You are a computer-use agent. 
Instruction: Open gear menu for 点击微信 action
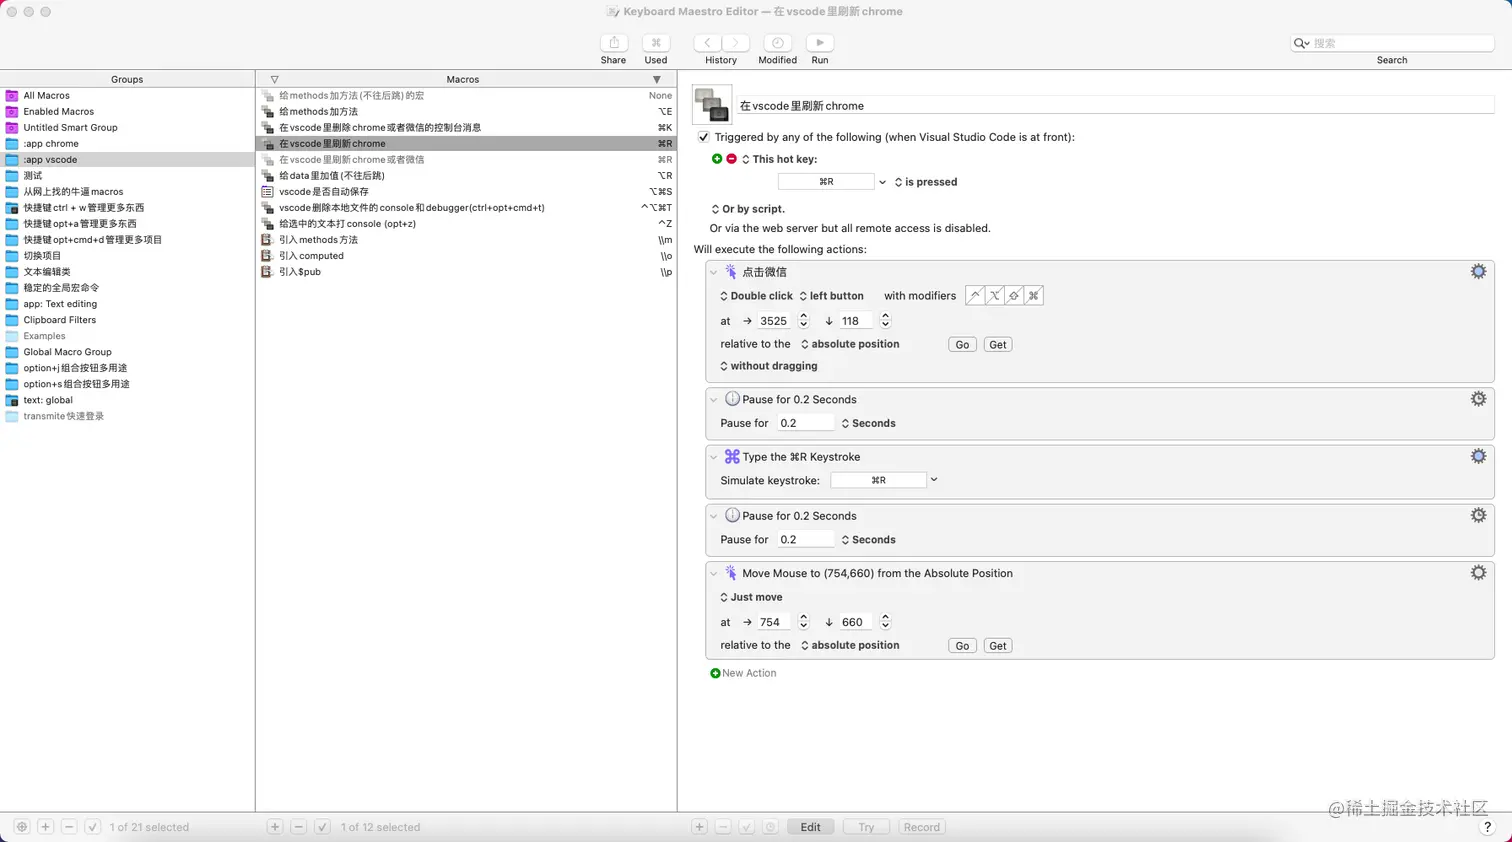pyautogui.click(x=1478, y=272)
